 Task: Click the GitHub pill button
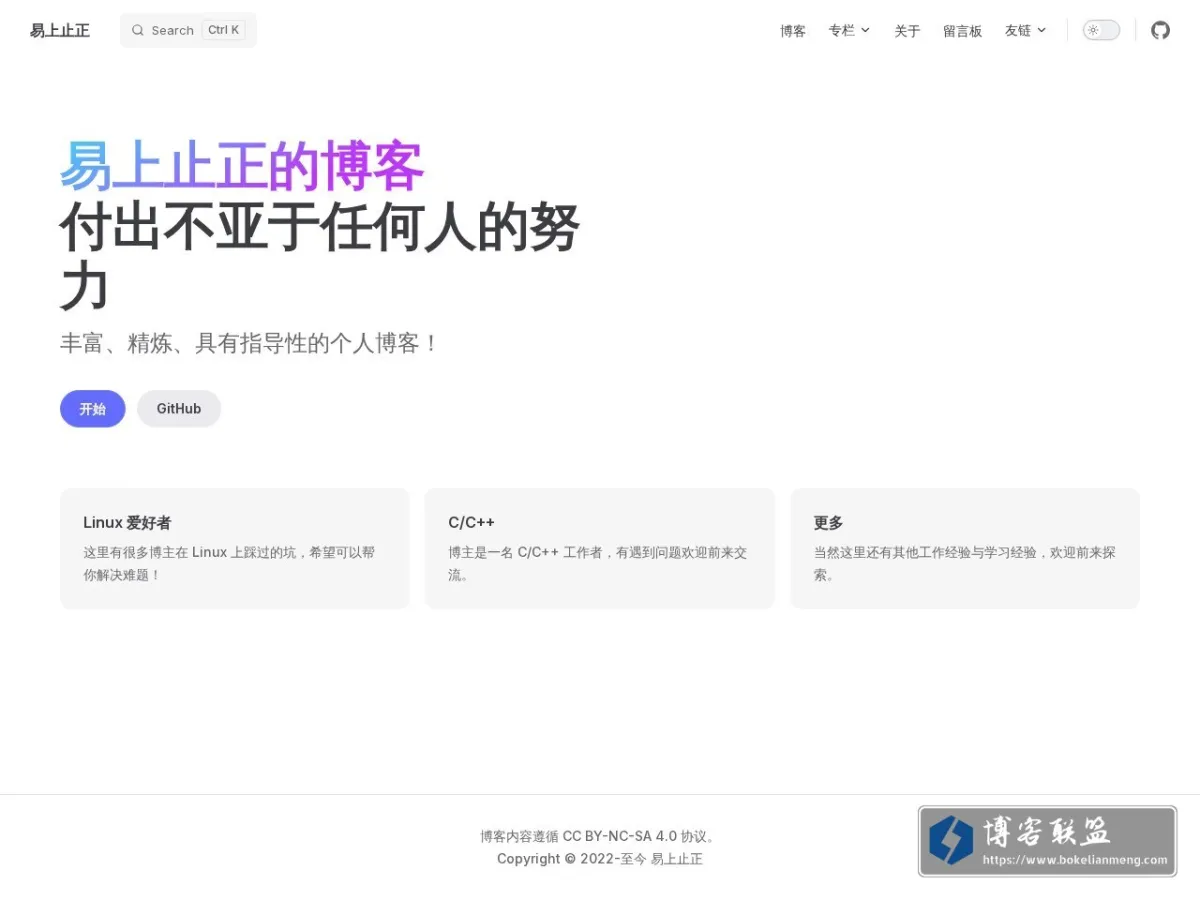[179, 409]
